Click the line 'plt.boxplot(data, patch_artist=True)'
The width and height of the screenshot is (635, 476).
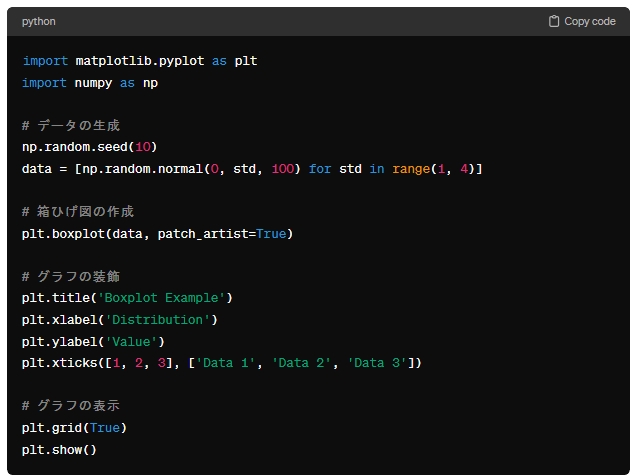(157, 234)
